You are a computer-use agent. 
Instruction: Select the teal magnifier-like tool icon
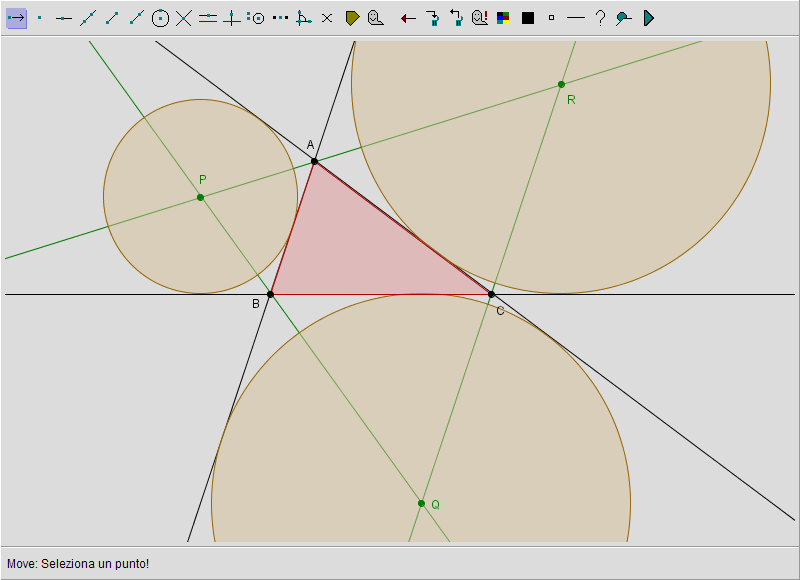point(623,18)
